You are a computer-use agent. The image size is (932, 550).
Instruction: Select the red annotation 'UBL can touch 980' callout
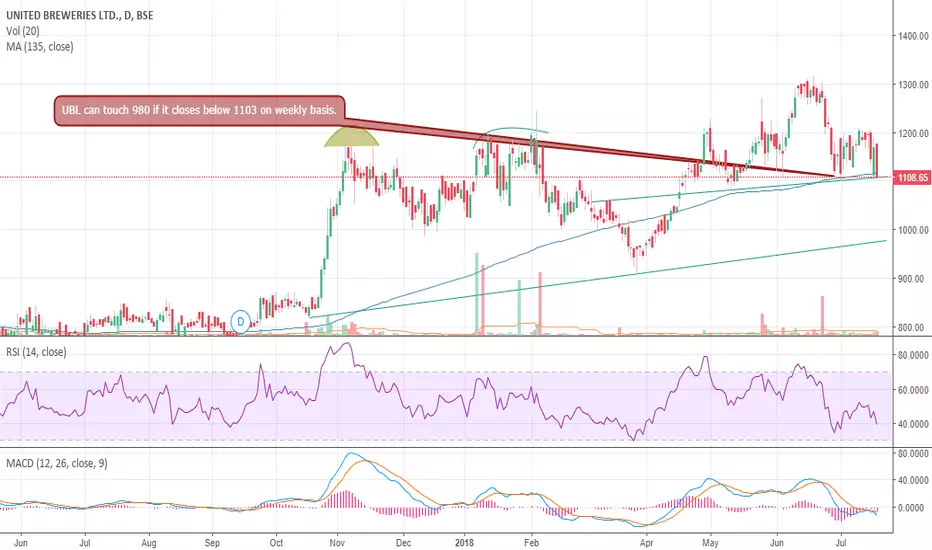(200, 110)
